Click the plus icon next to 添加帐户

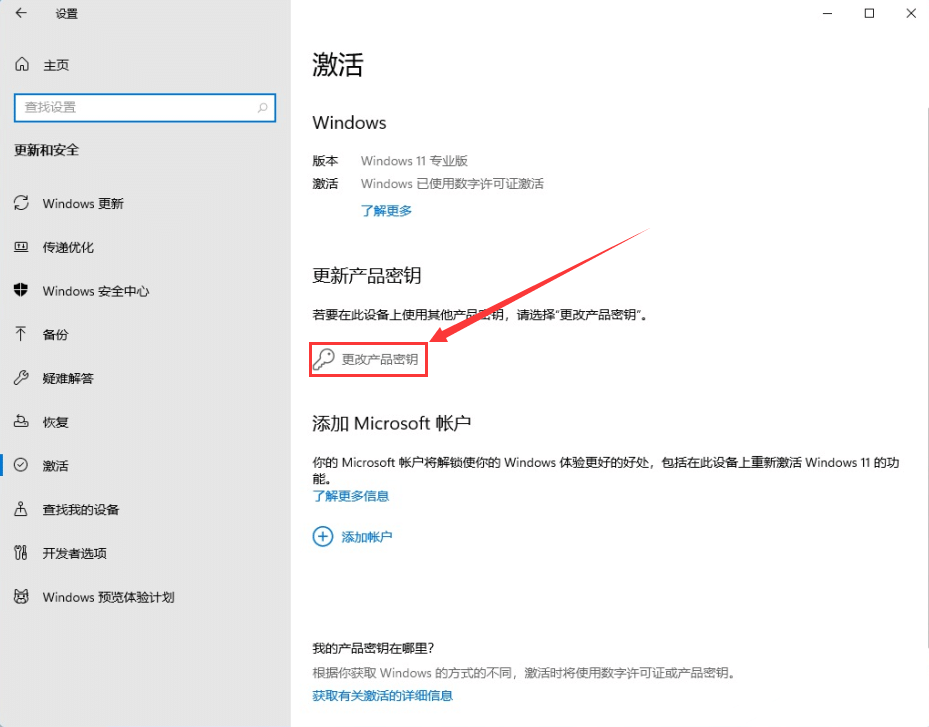pos(322,536)
